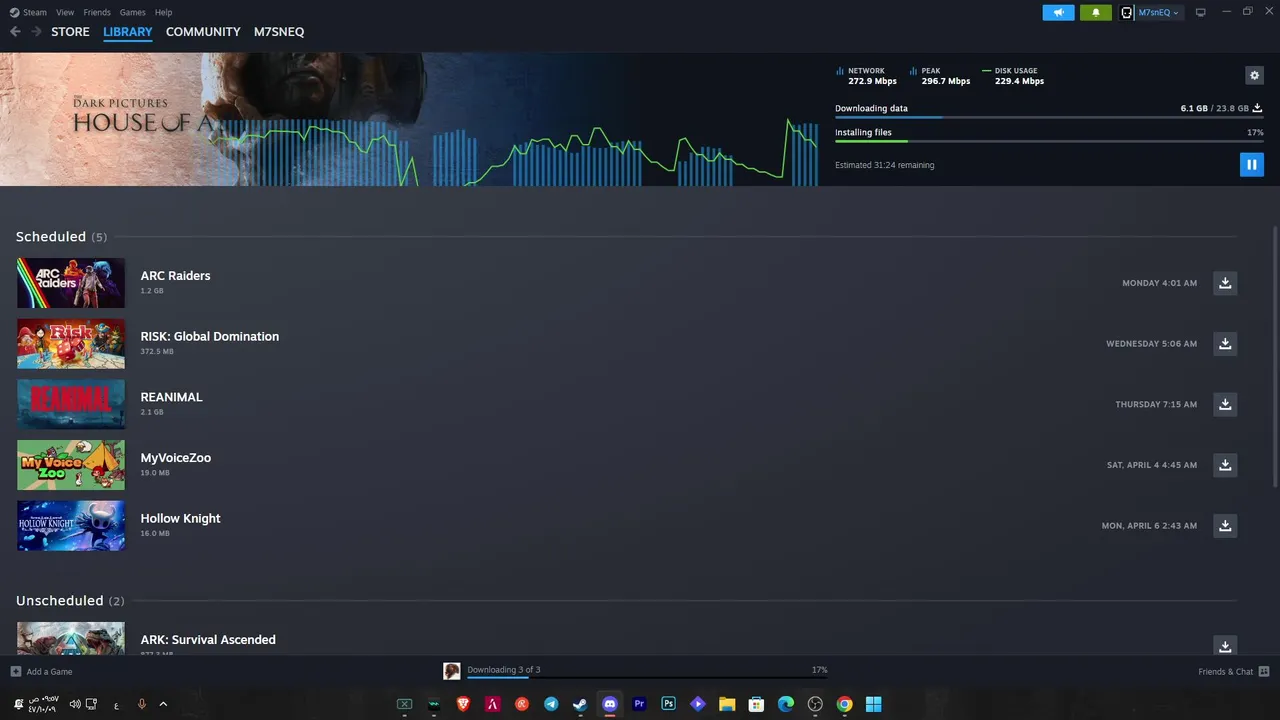Download Hollow Knight update now
The width and height of the screenshot is (1280, 720).
[1225, 526]
